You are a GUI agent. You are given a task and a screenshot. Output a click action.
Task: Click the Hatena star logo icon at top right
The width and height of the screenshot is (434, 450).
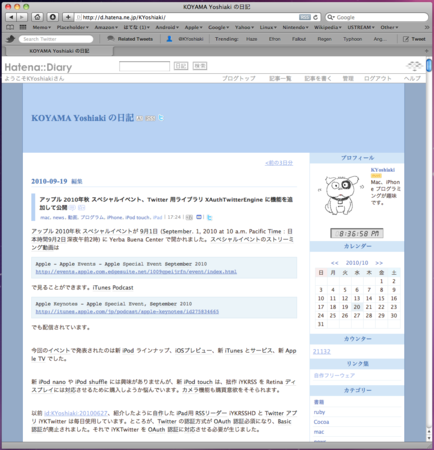click(x=414, y=66)
